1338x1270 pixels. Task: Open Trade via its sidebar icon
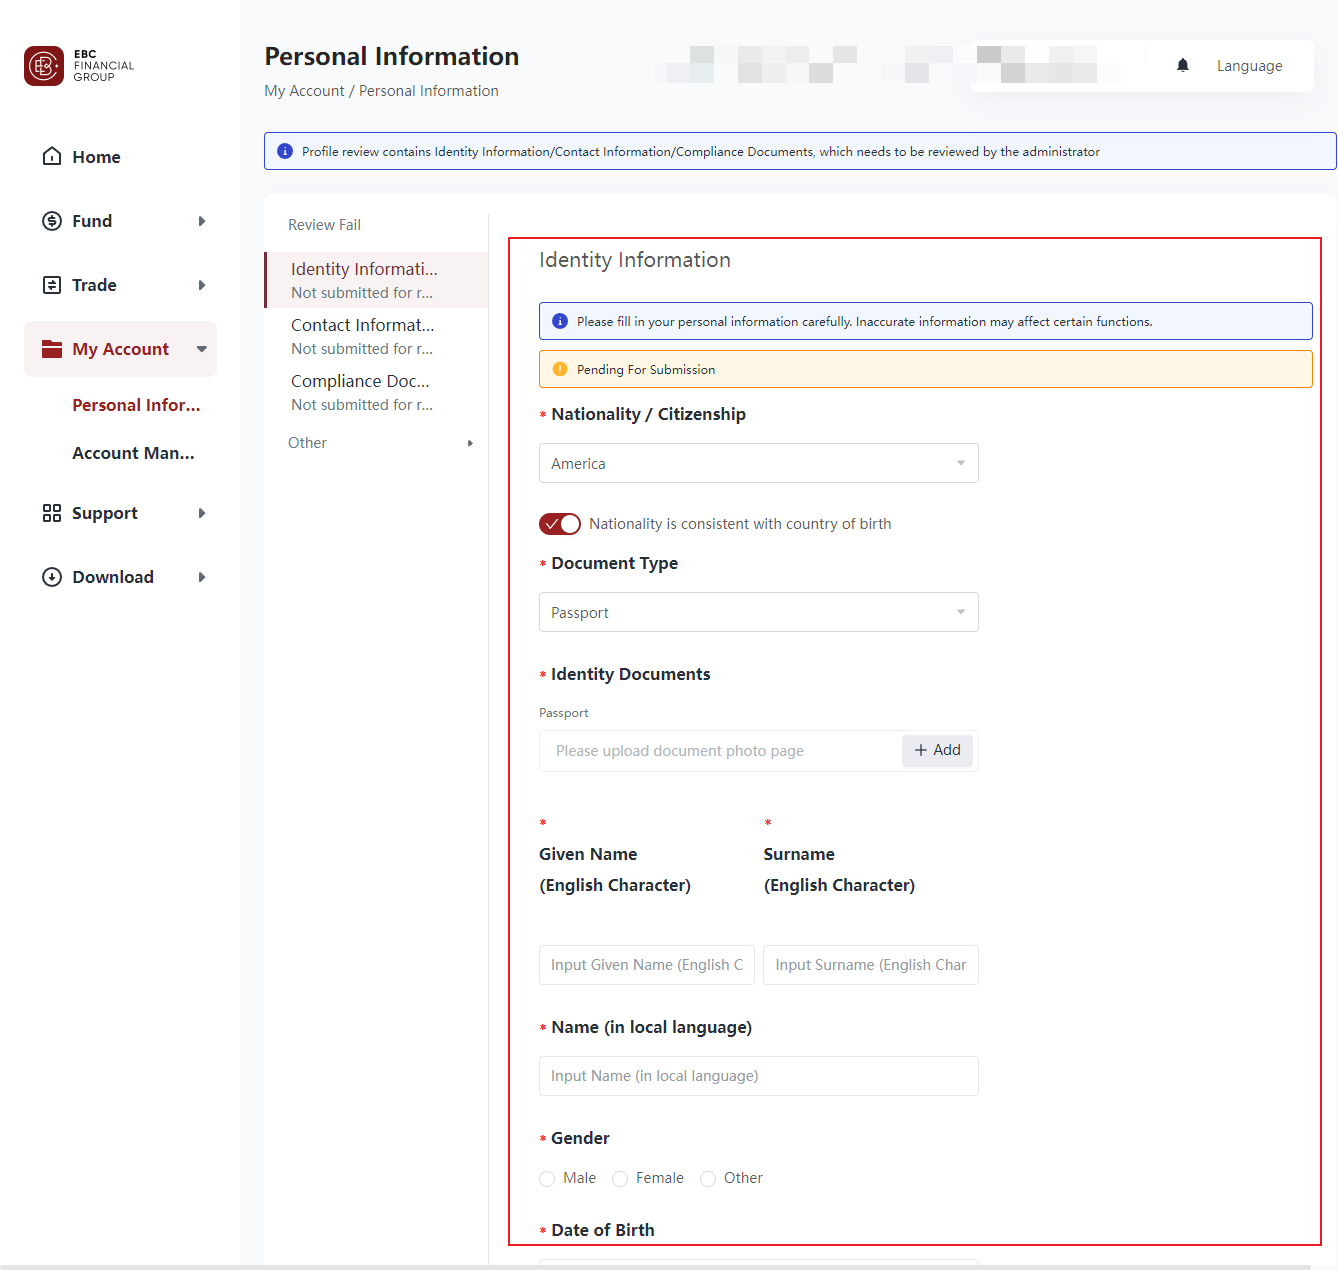(52, 284)
